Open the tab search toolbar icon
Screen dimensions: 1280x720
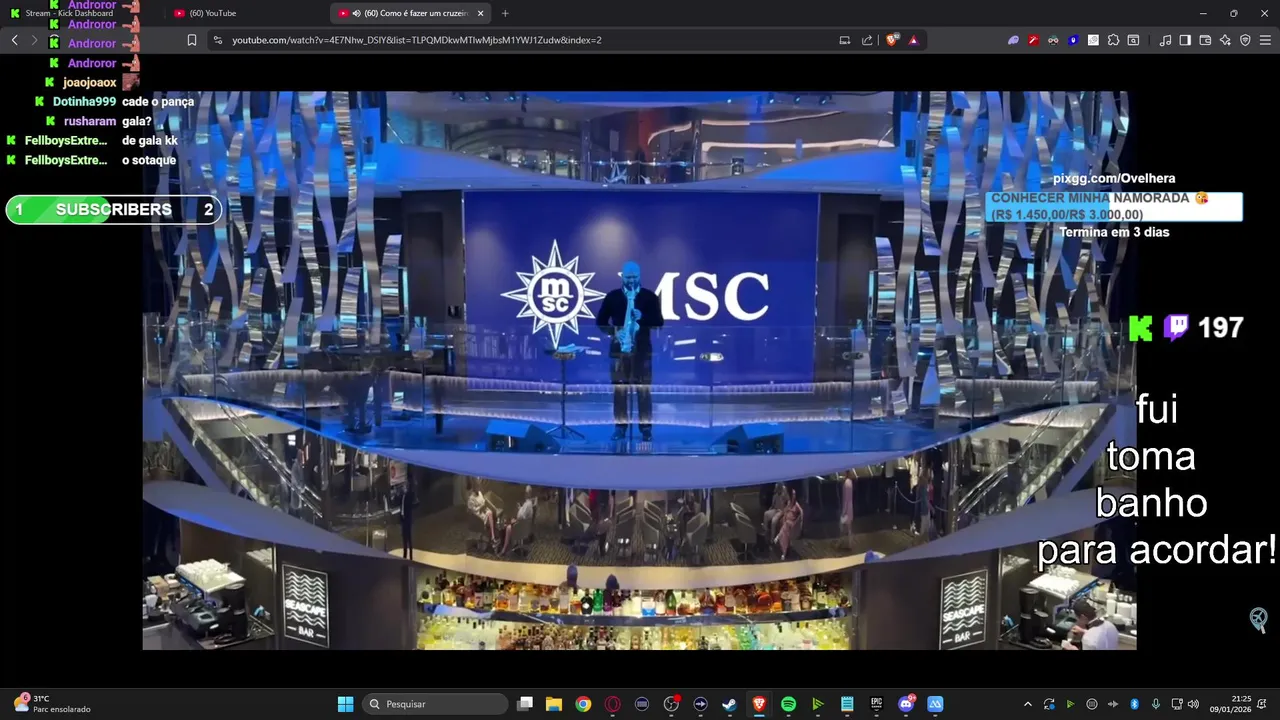(1133, 40)
